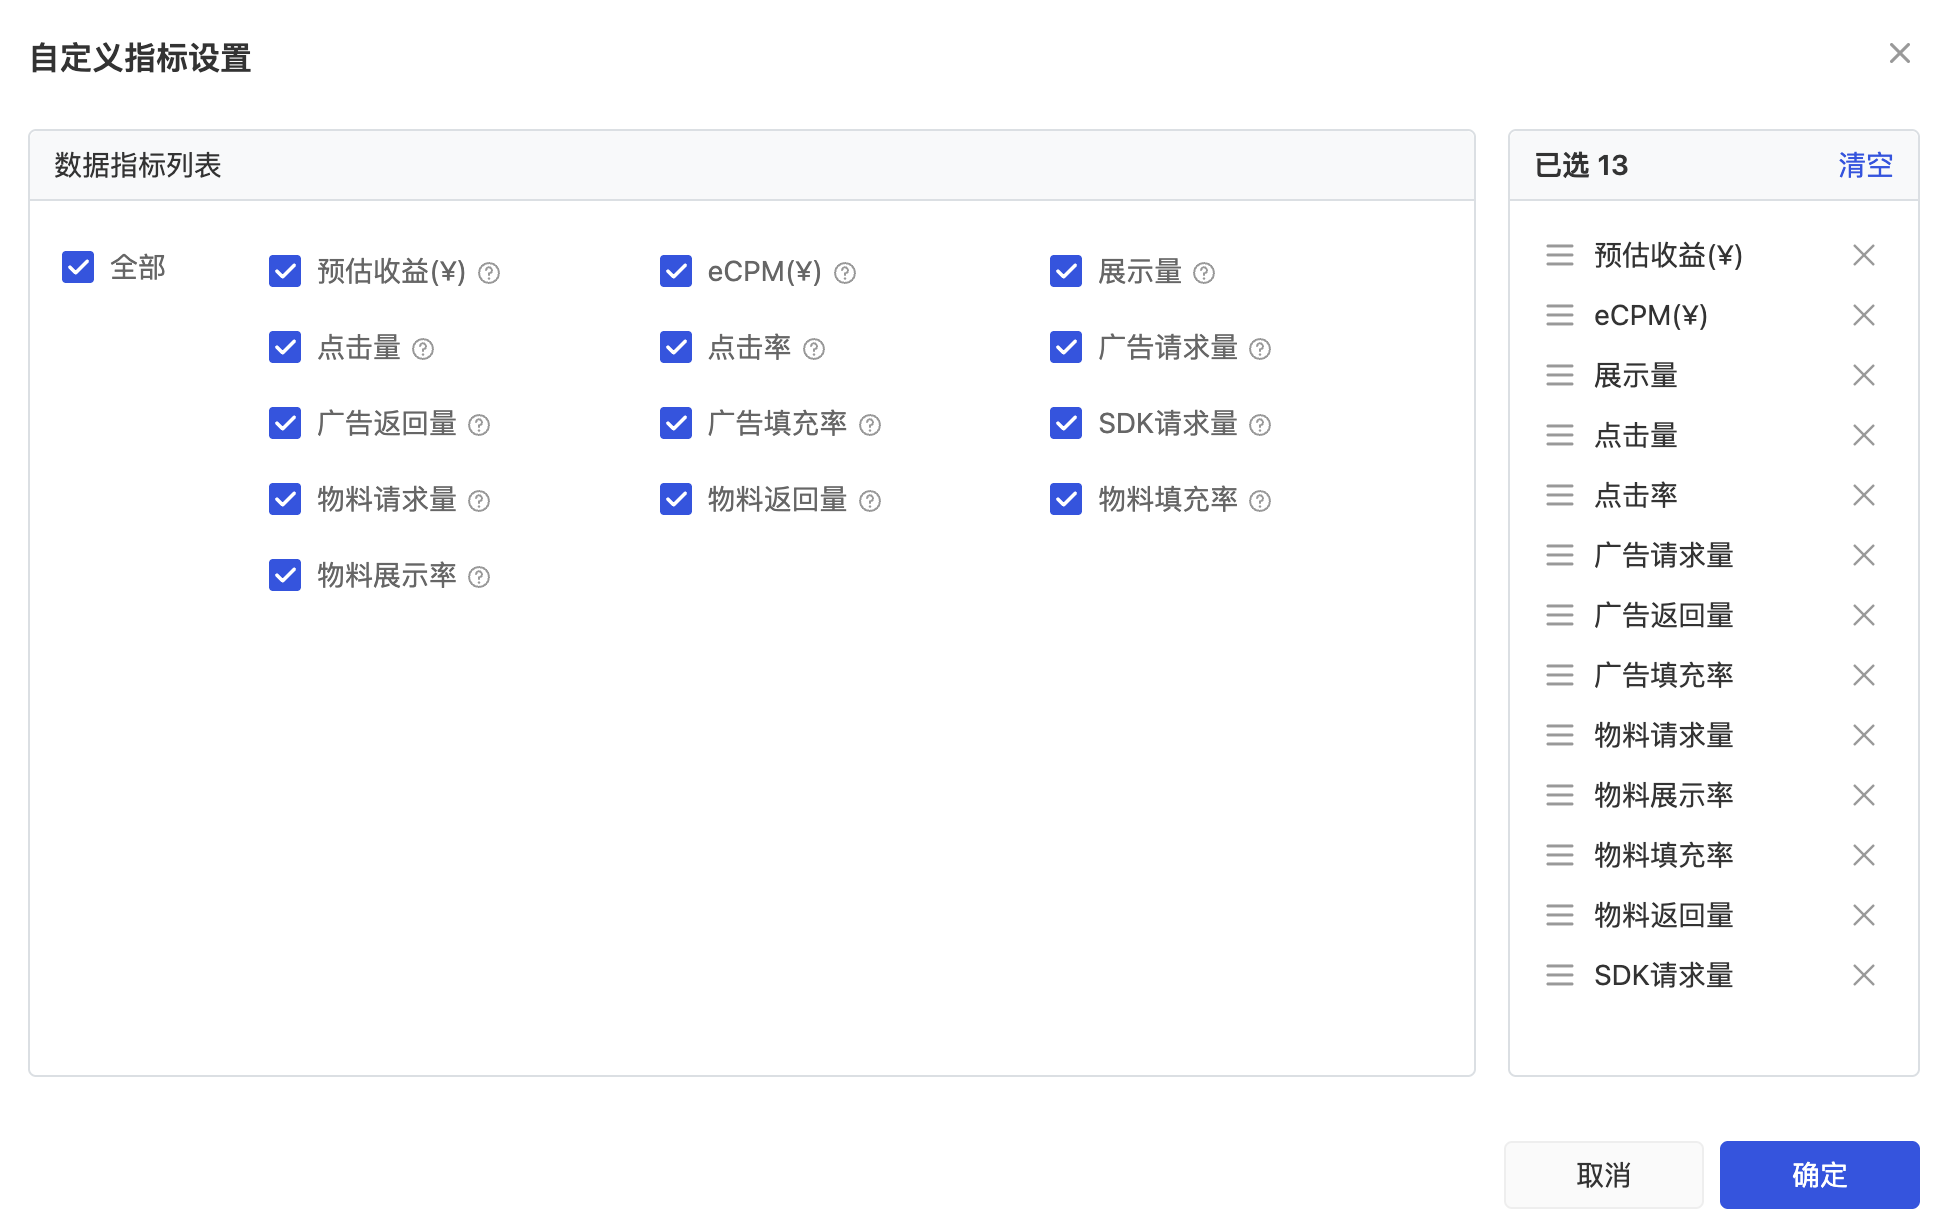Click 清空 to clear selected metrics
1954x1226 pixels.
(1865, 166)
